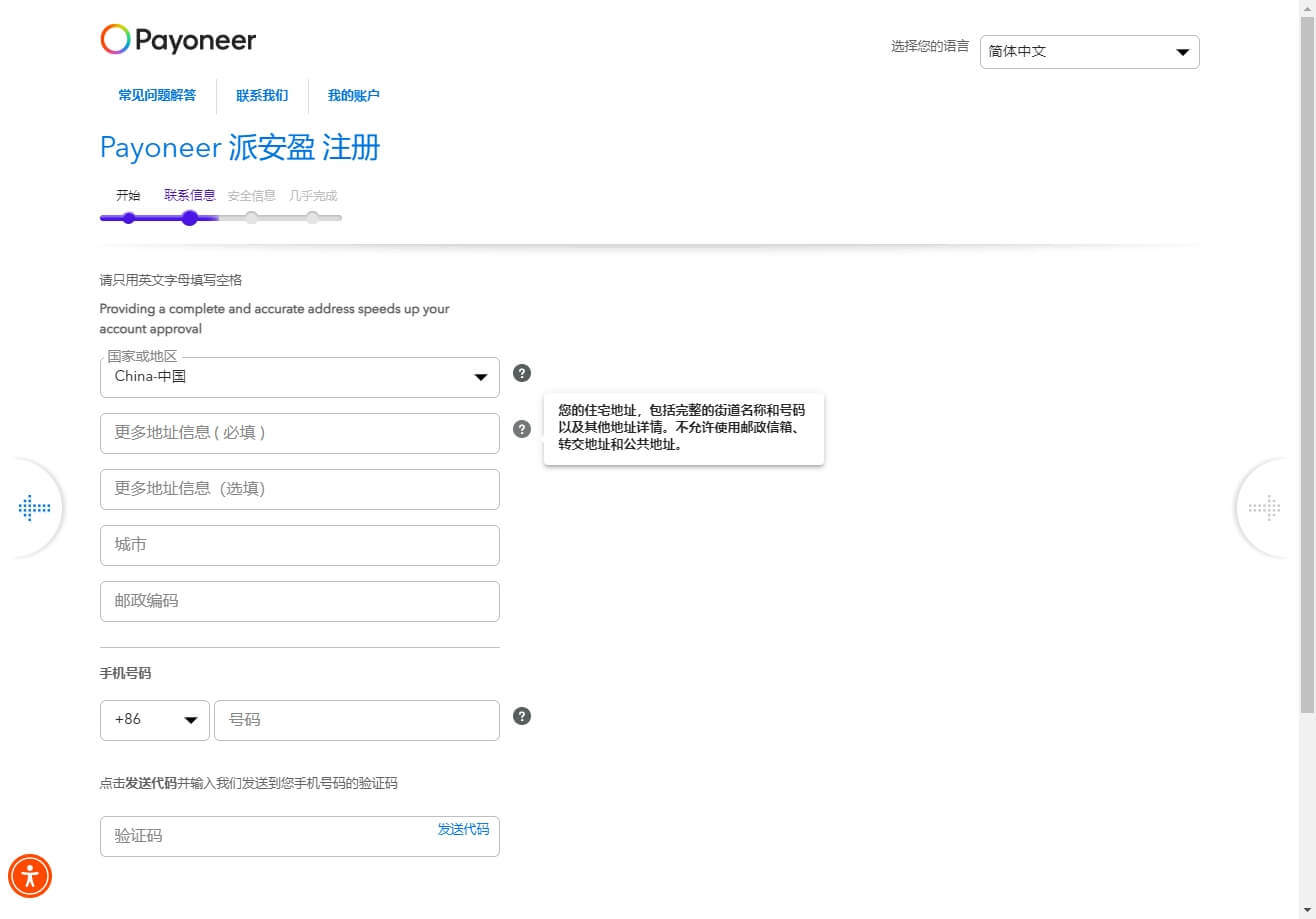This screenshot has width=1316, height=919.
Task: Open the accessibility options icon
Action: pos(30,876)
